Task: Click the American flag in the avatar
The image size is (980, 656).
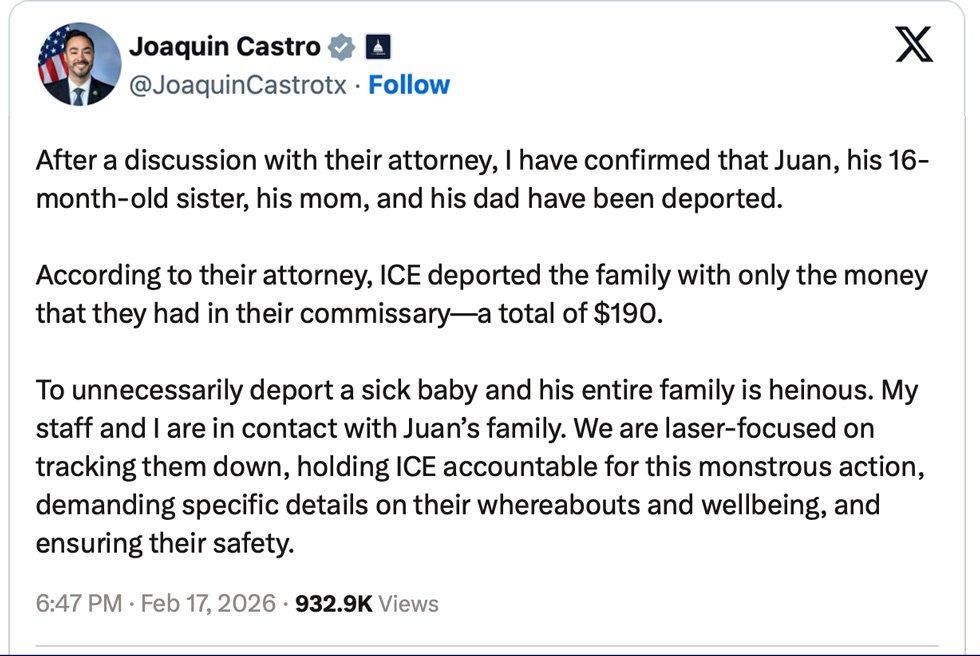Action: (52, 58)
